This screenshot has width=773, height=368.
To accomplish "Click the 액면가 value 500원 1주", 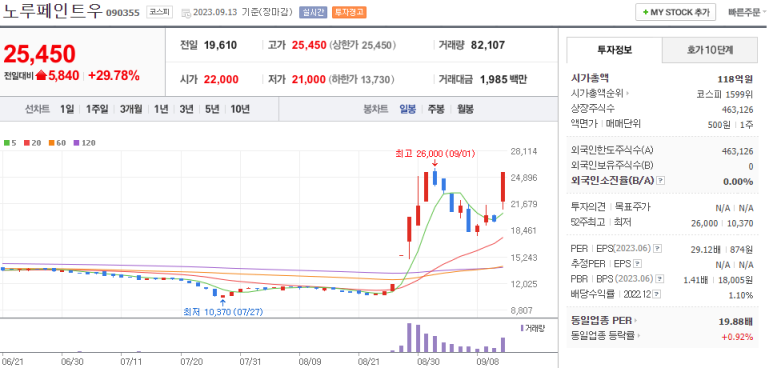I will tap(730, 124).
